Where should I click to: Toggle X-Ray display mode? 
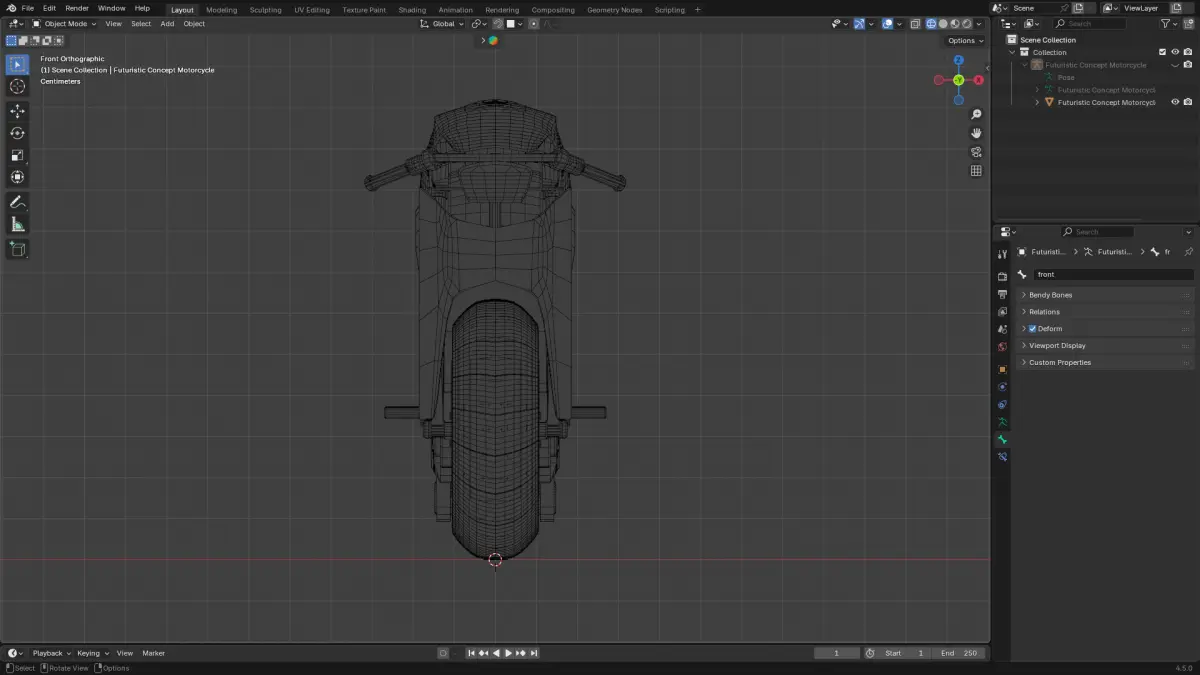[915, 24]
